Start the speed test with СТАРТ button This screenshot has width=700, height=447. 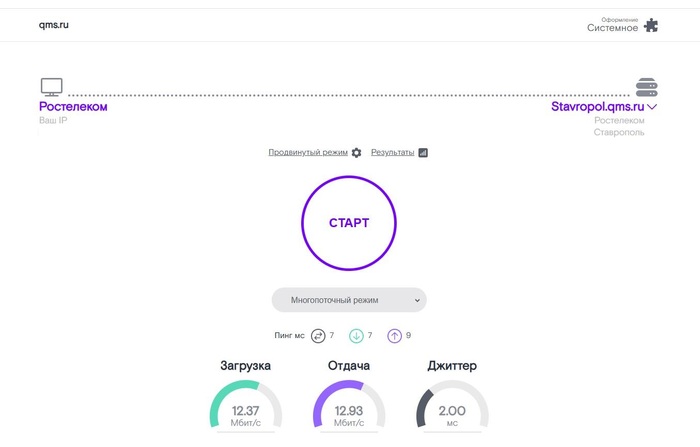tap(349, 223)
